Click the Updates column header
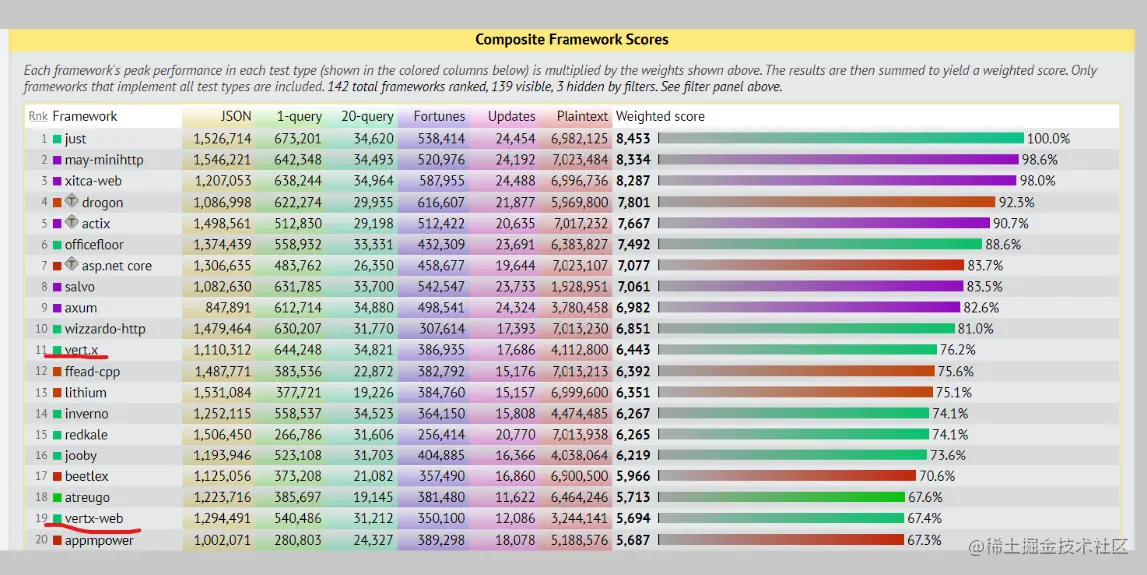 pyautogui.click(x=512, y=116)
